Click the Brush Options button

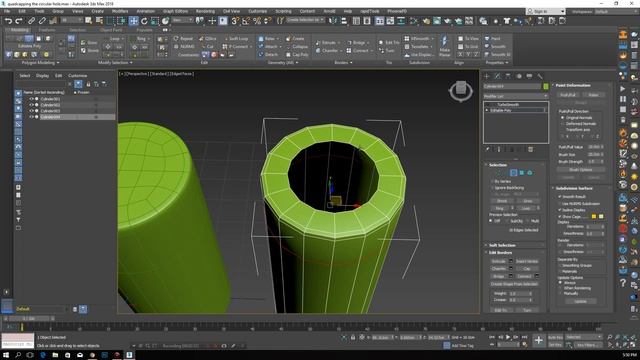click(x=580, y=169)
